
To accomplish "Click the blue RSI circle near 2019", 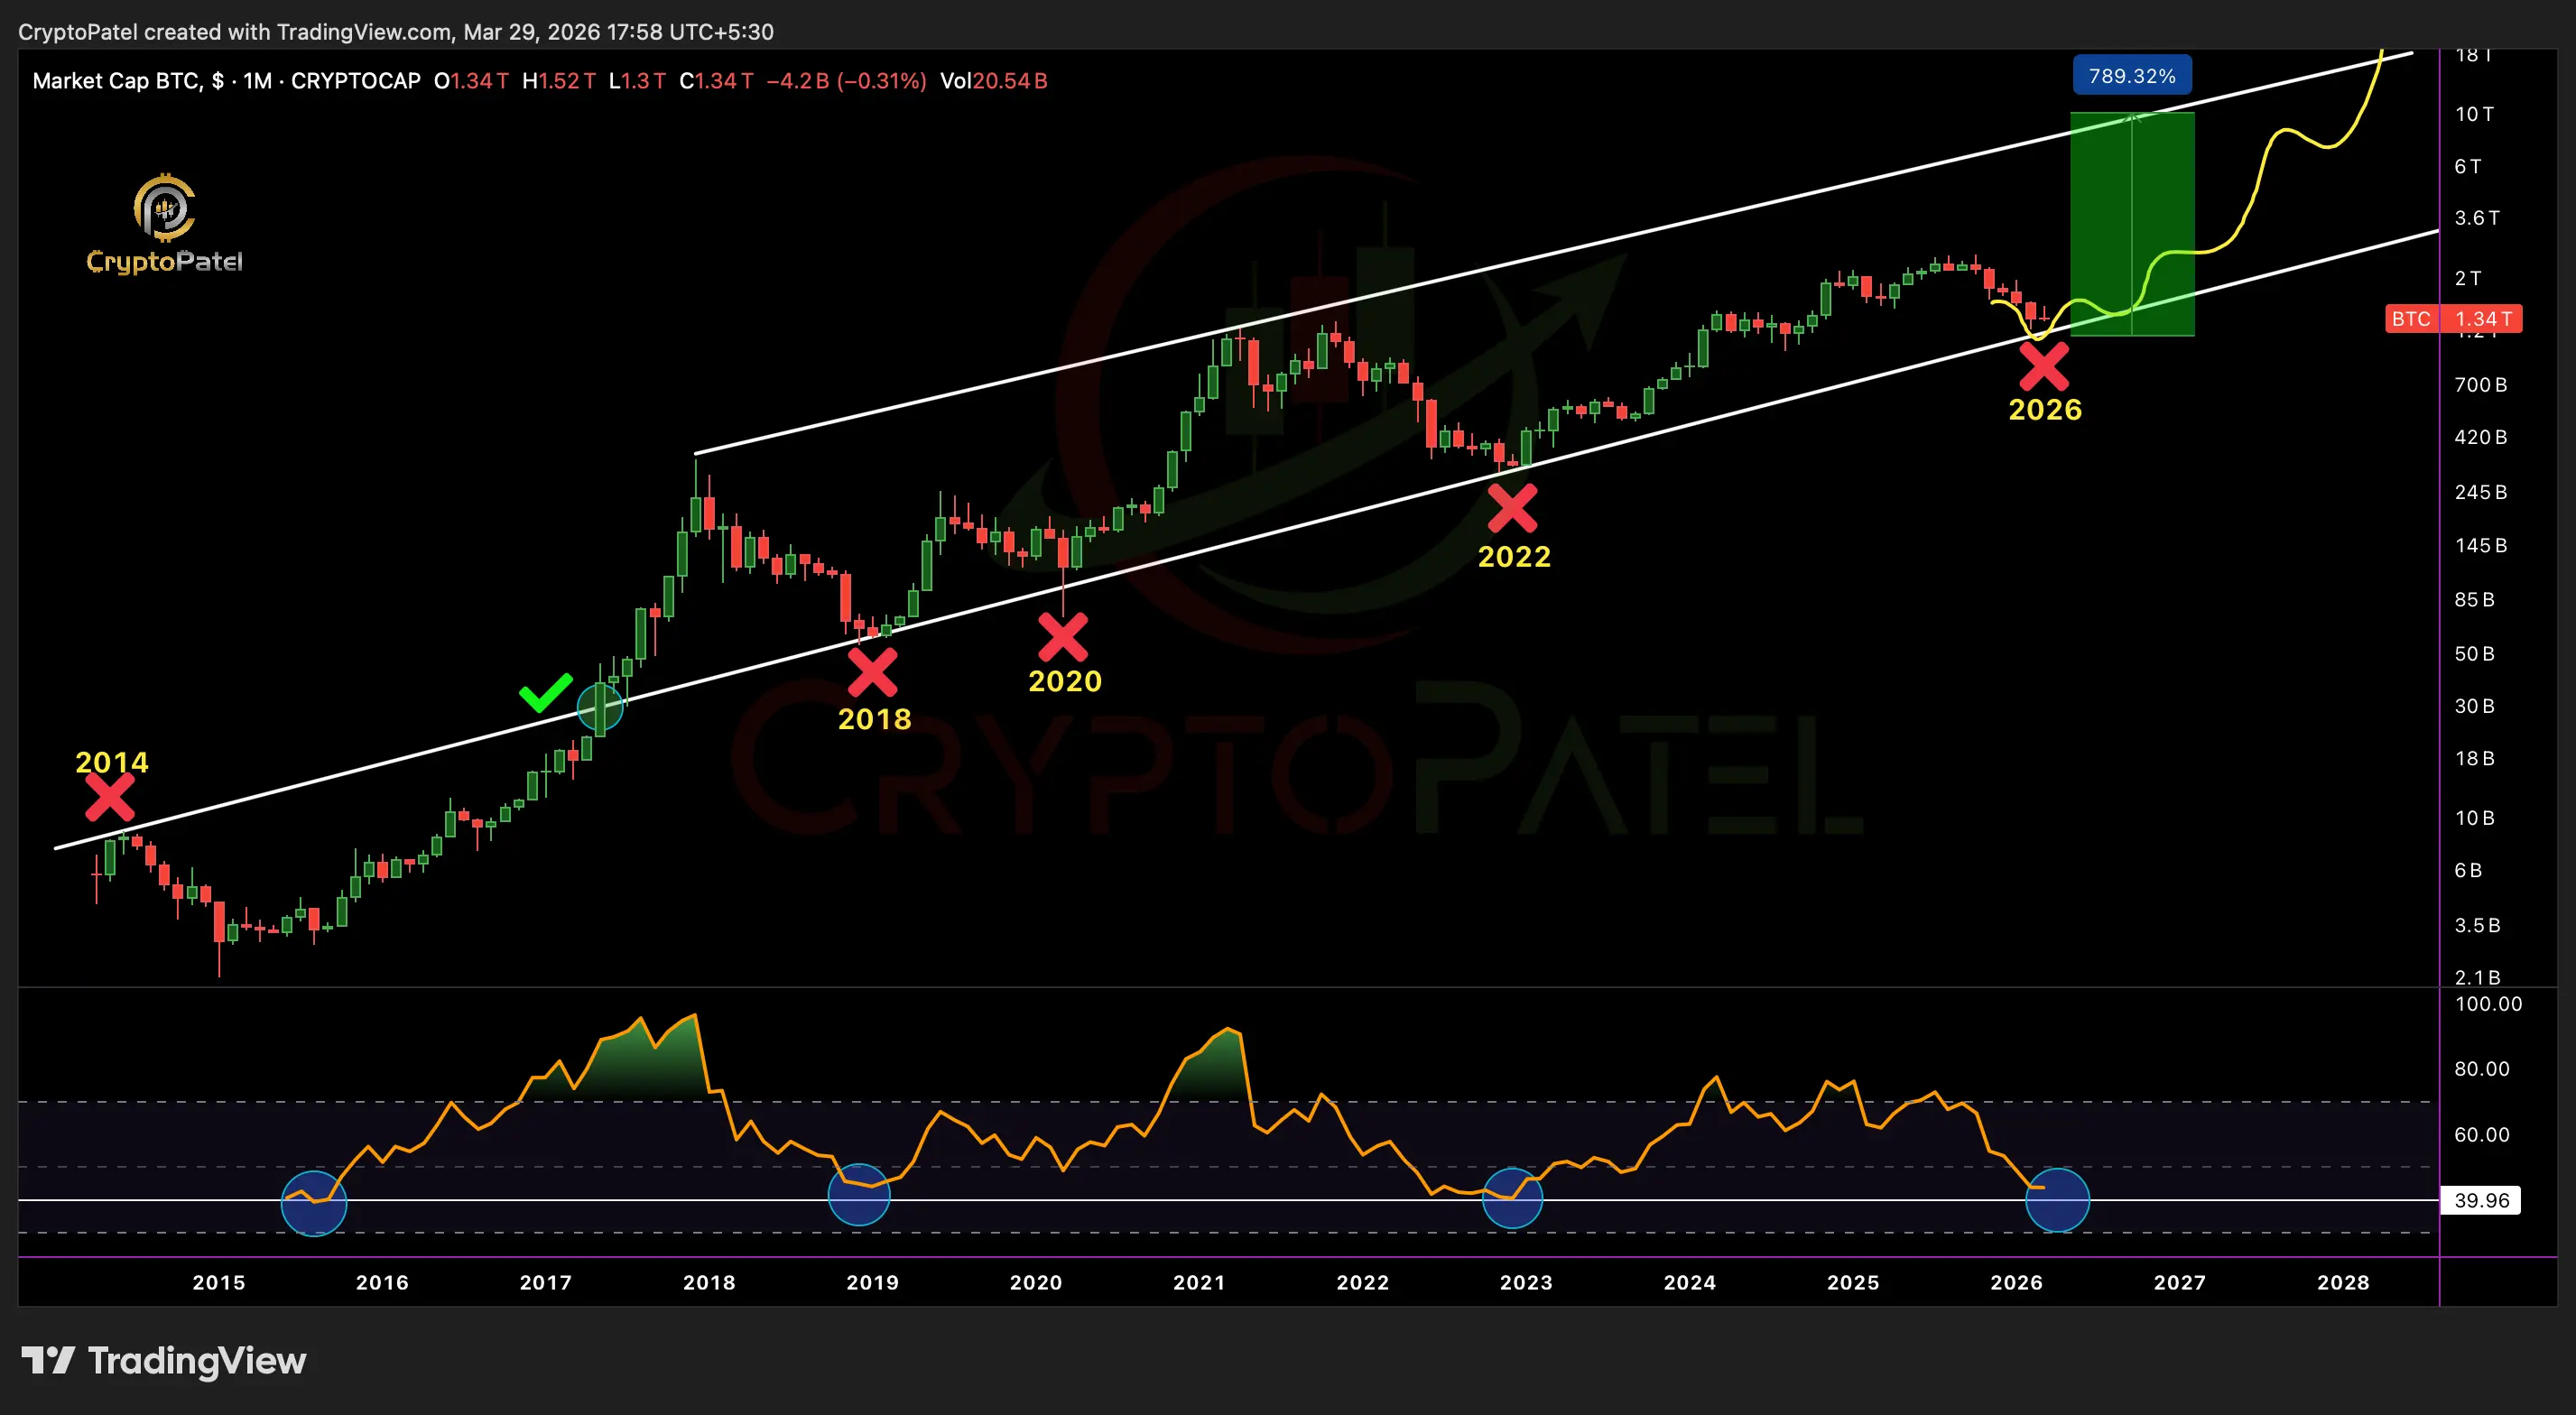I will [x=859, y=1194].
